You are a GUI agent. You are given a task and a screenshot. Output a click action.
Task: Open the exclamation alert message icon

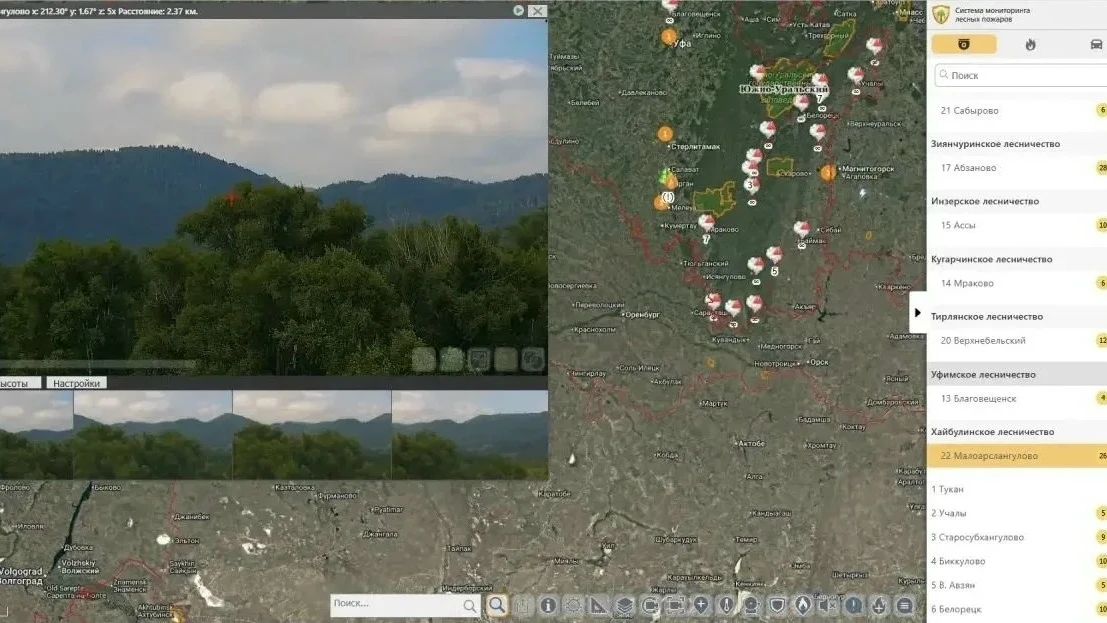853,605
